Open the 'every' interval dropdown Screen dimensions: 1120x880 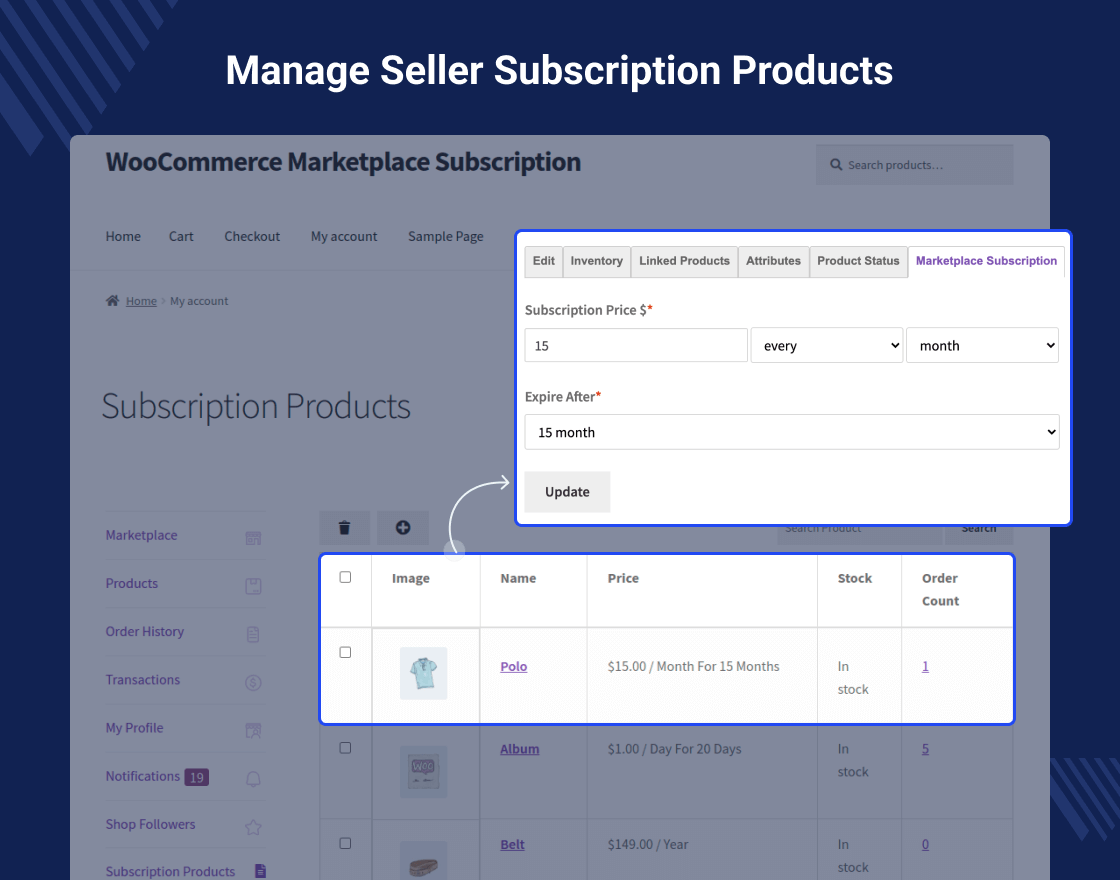pyautogui.click(x=826, y=346)
